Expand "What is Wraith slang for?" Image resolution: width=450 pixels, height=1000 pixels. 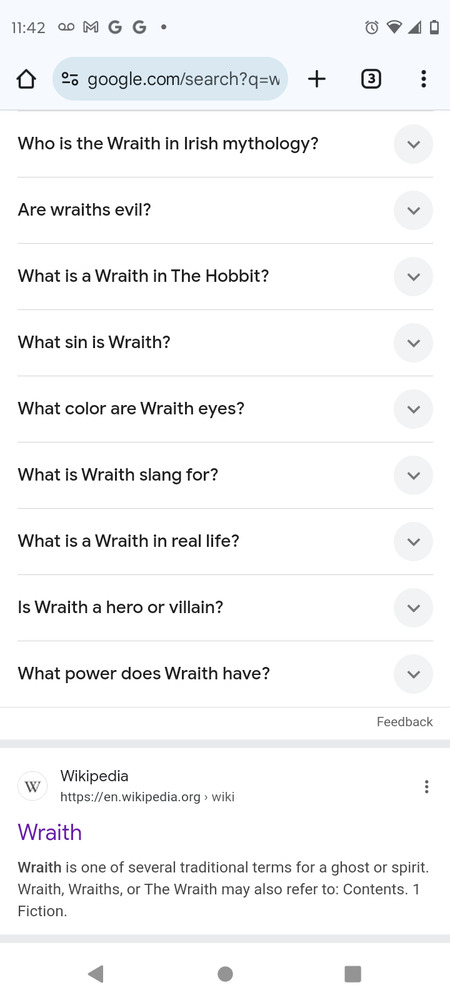[x=225, y=475]
